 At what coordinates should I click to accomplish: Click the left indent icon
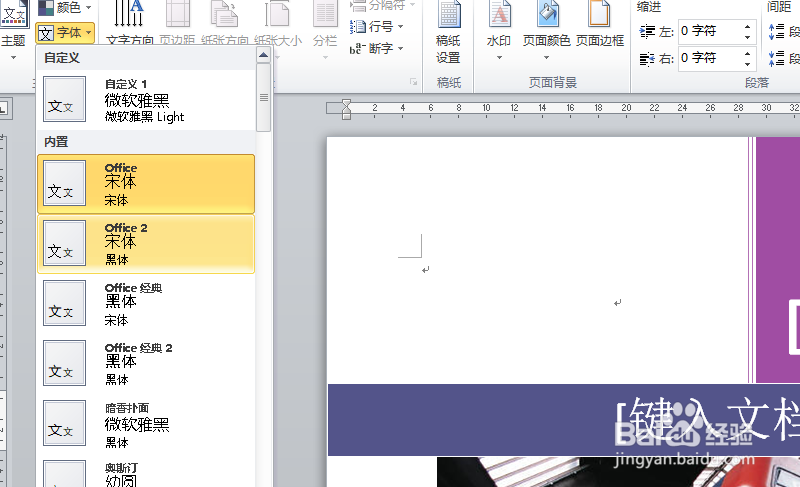pyautogui.click(x=647, y=32)
